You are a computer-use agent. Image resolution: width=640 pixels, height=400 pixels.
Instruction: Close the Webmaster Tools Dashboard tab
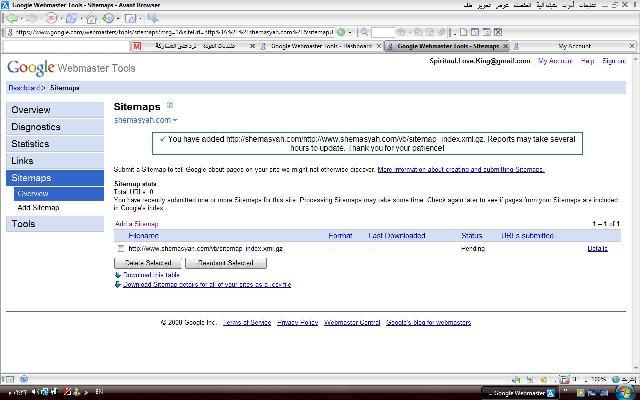pos(379,46)
